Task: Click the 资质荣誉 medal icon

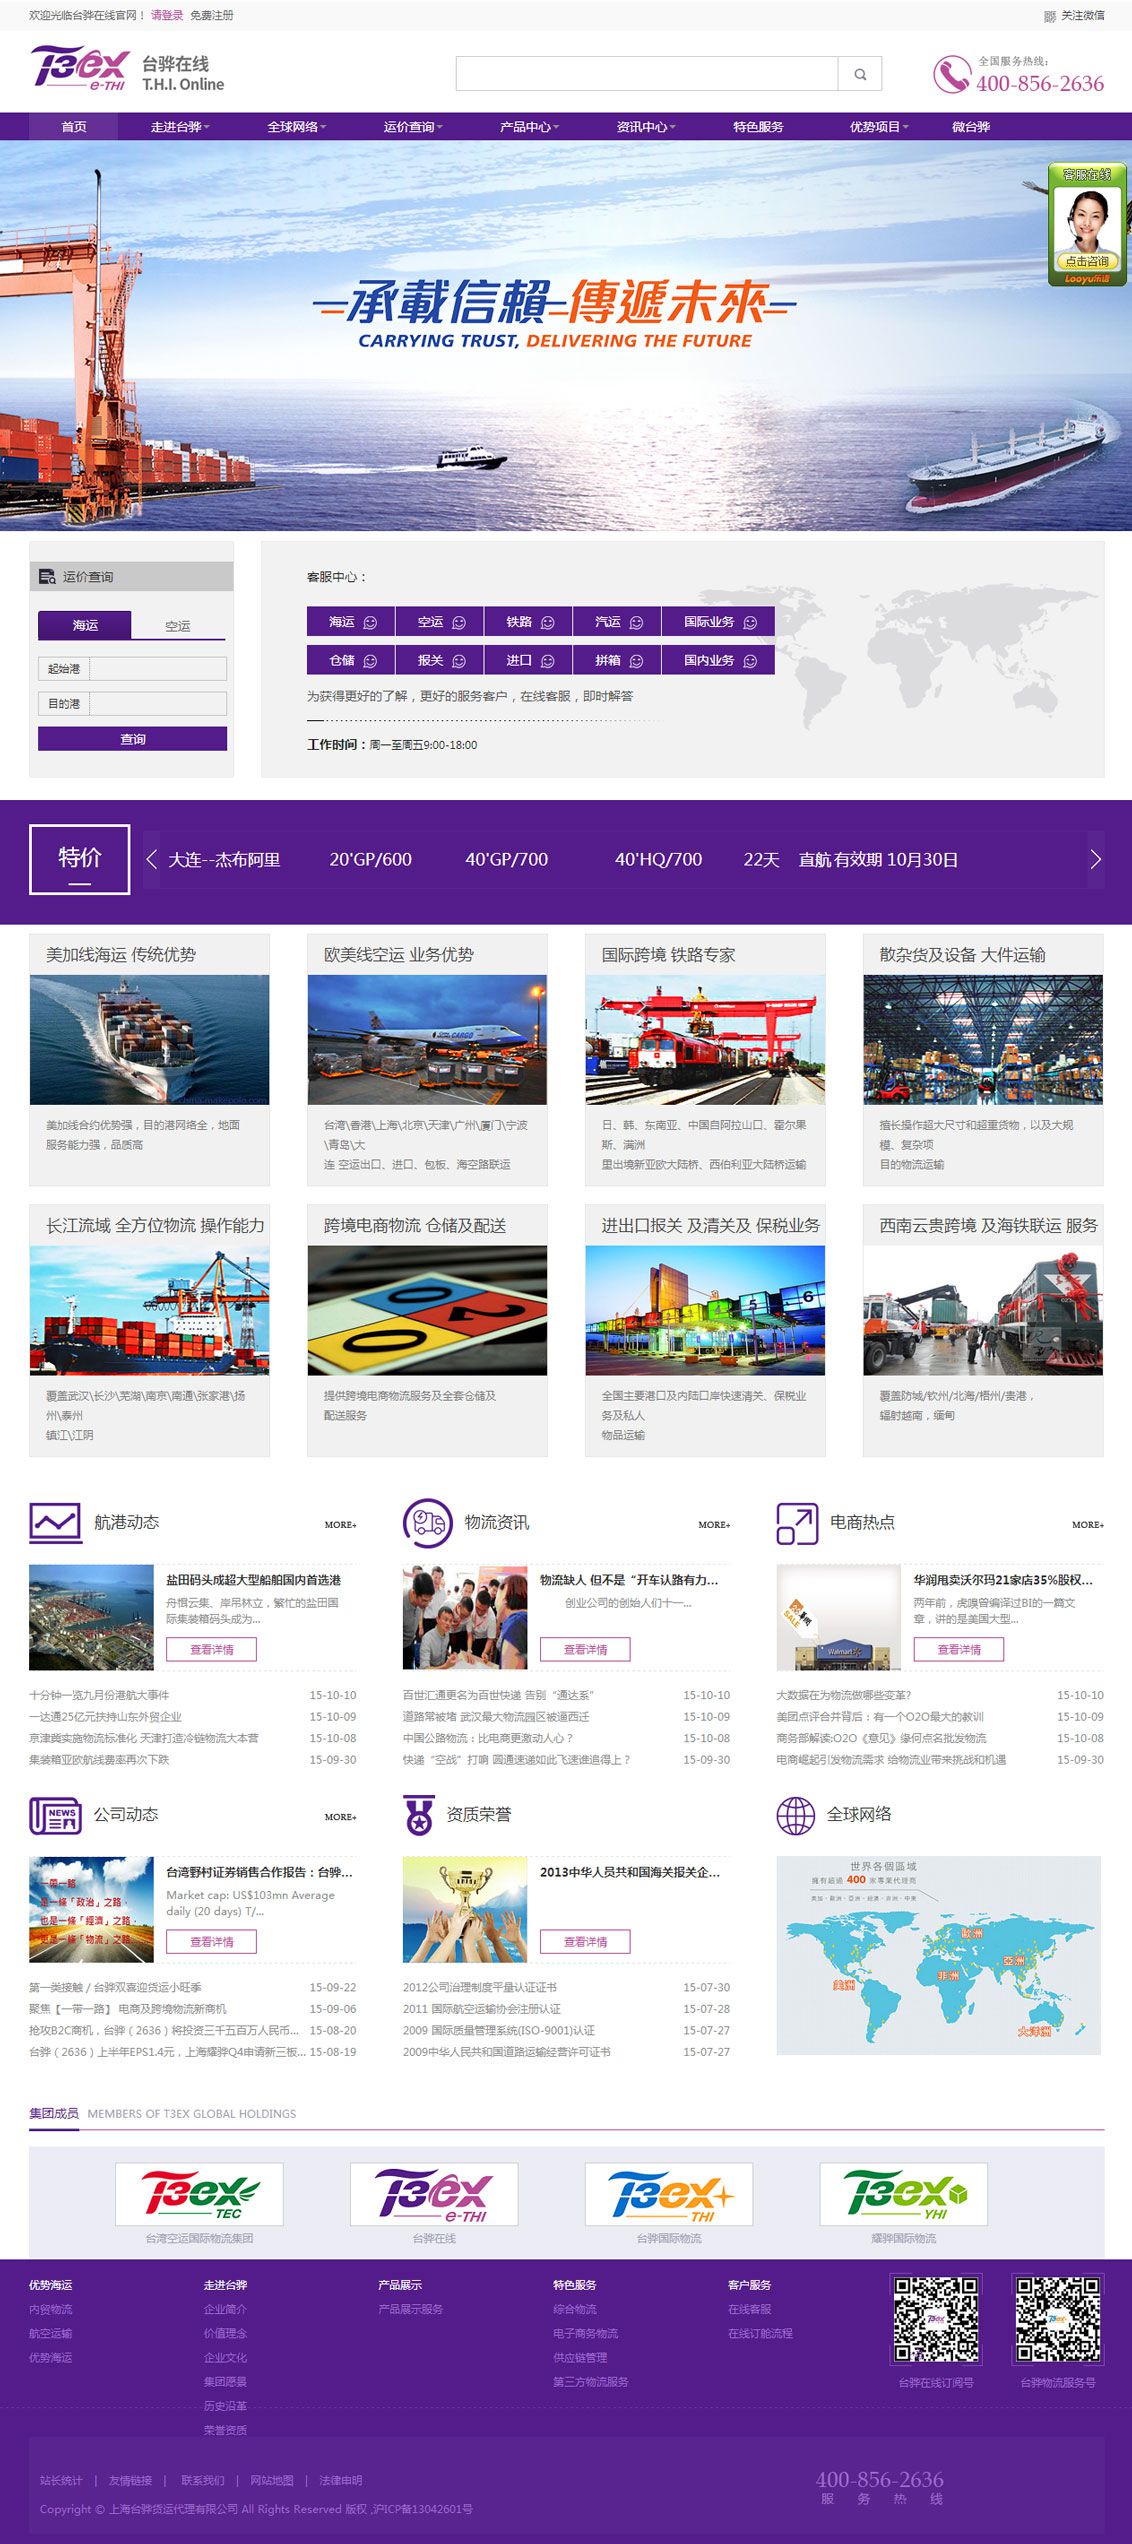Action: pos(420,1815)
